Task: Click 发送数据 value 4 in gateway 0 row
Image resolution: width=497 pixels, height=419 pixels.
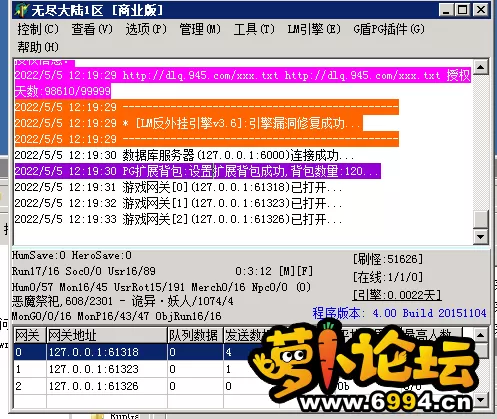Action: 229,352
